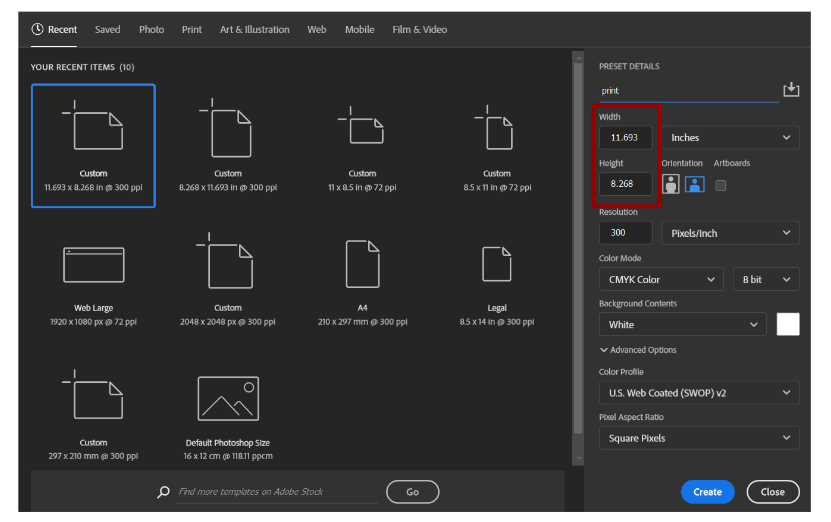Open the Background Contents White dropdown
The width and height of the screenshot is (831, 522).
(683, 324)
